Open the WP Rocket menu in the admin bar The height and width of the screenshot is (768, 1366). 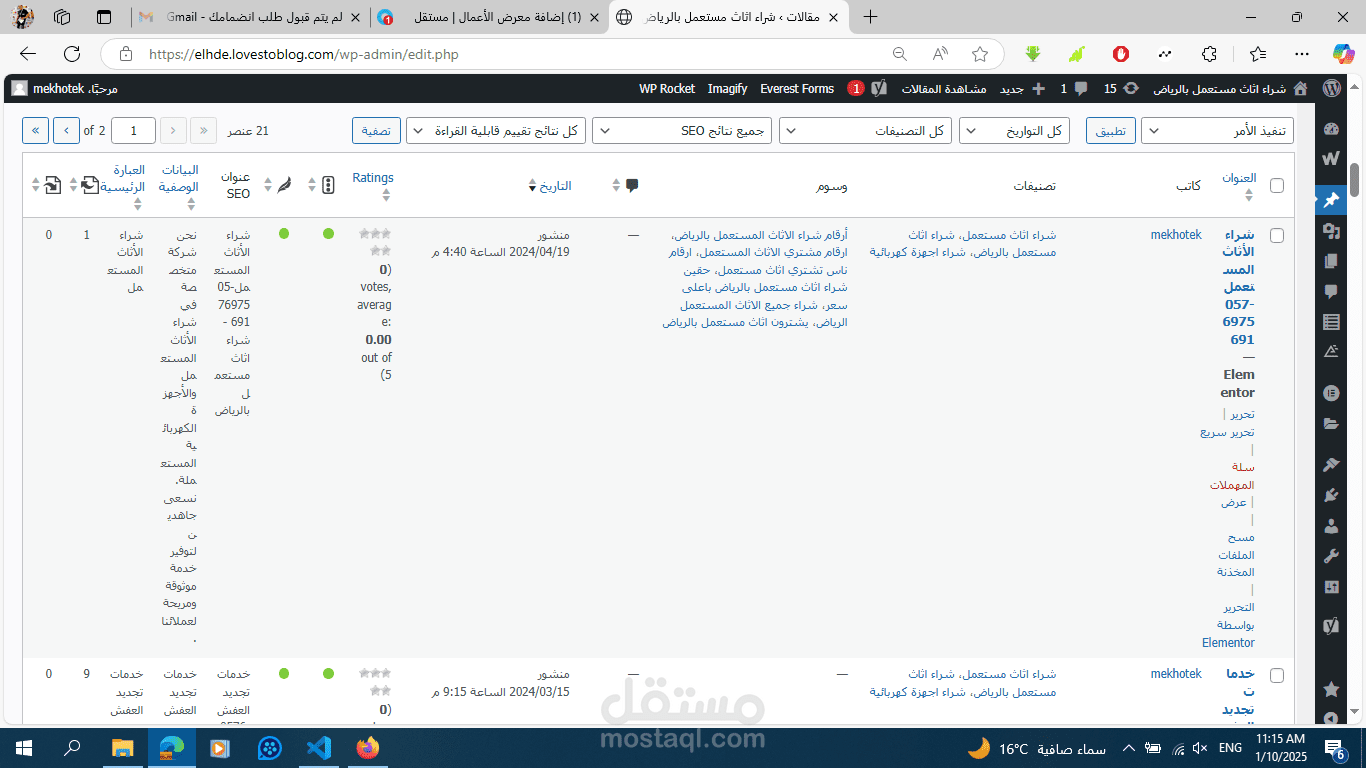point(666,88)
